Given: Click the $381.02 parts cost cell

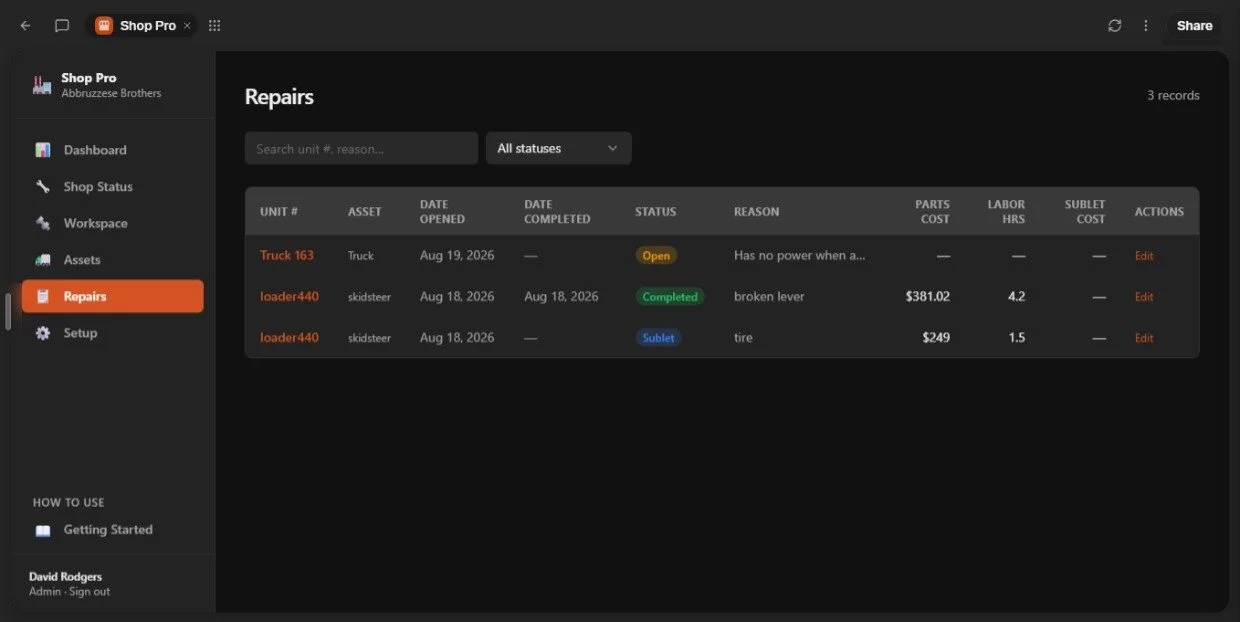Looking at the screenshot, I should tap(928, 296).
